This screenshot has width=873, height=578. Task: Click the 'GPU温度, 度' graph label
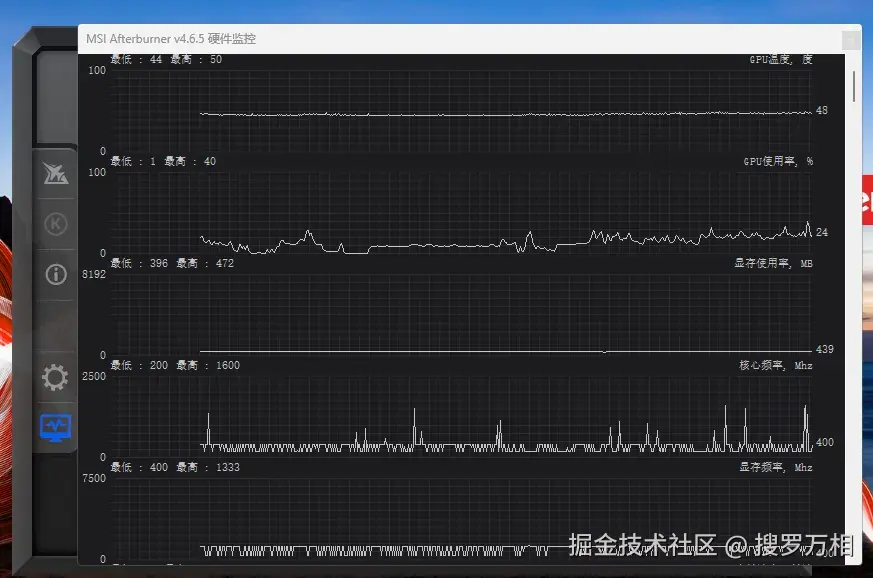(x=781, y=59)
